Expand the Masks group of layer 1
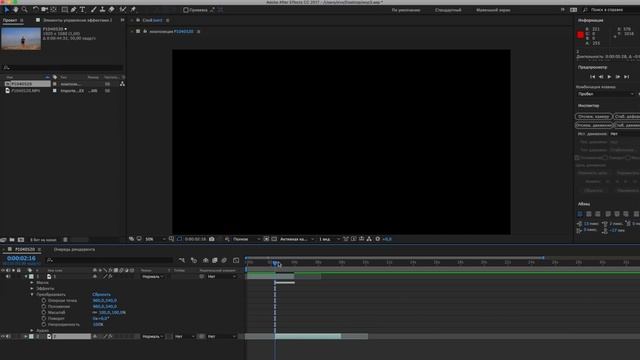 [32, 282]
